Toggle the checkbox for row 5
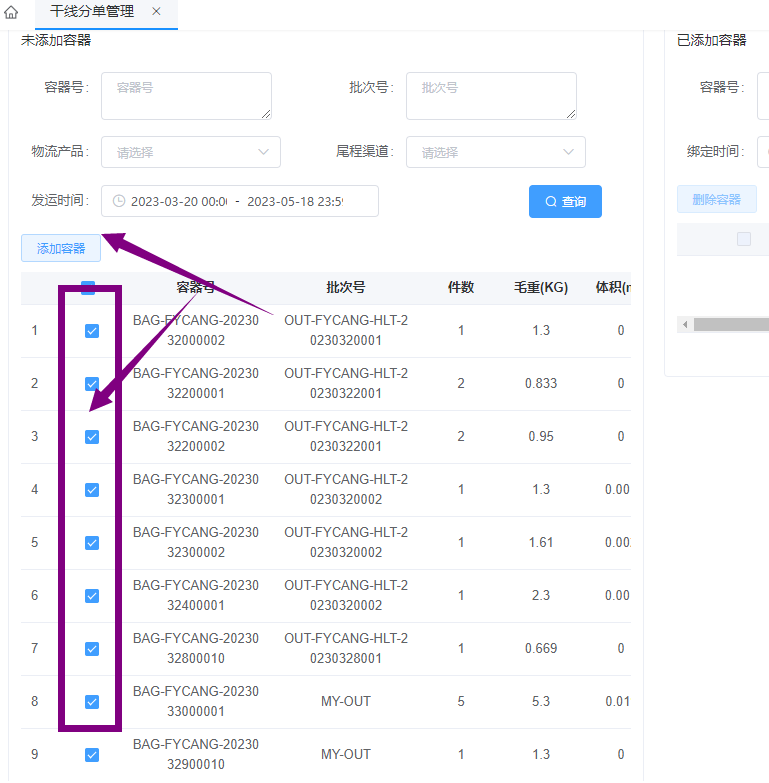Screen dimensions: 769x783 (x=92, y=543)
